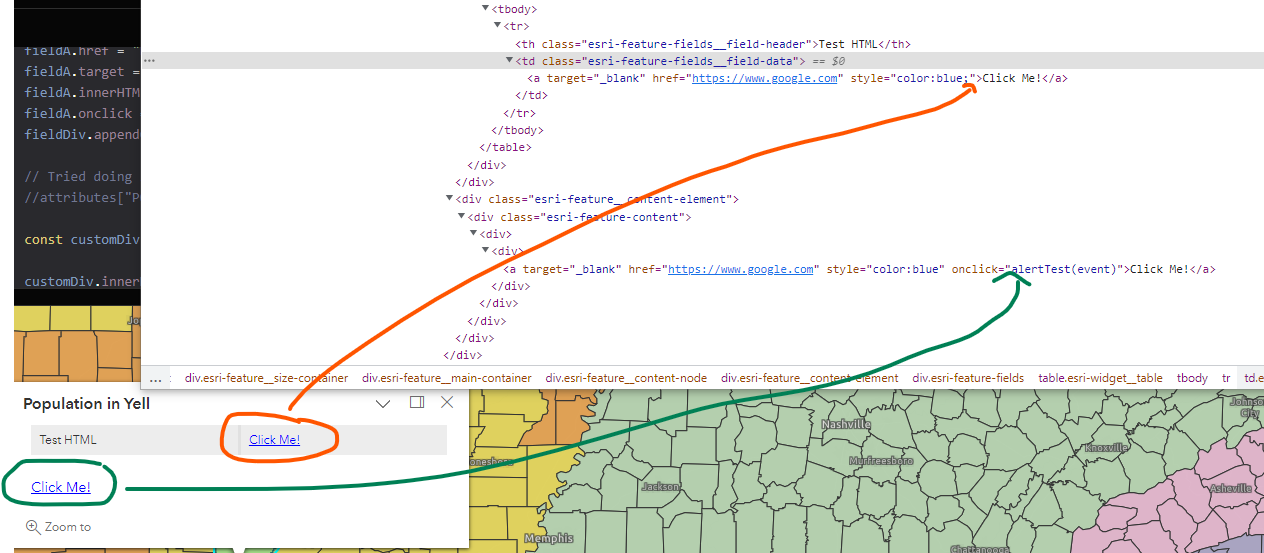The height and width of the screenshot is (553, 1264).
Task: Collapse the tr node in DevTools
Action: pos(498,26)
